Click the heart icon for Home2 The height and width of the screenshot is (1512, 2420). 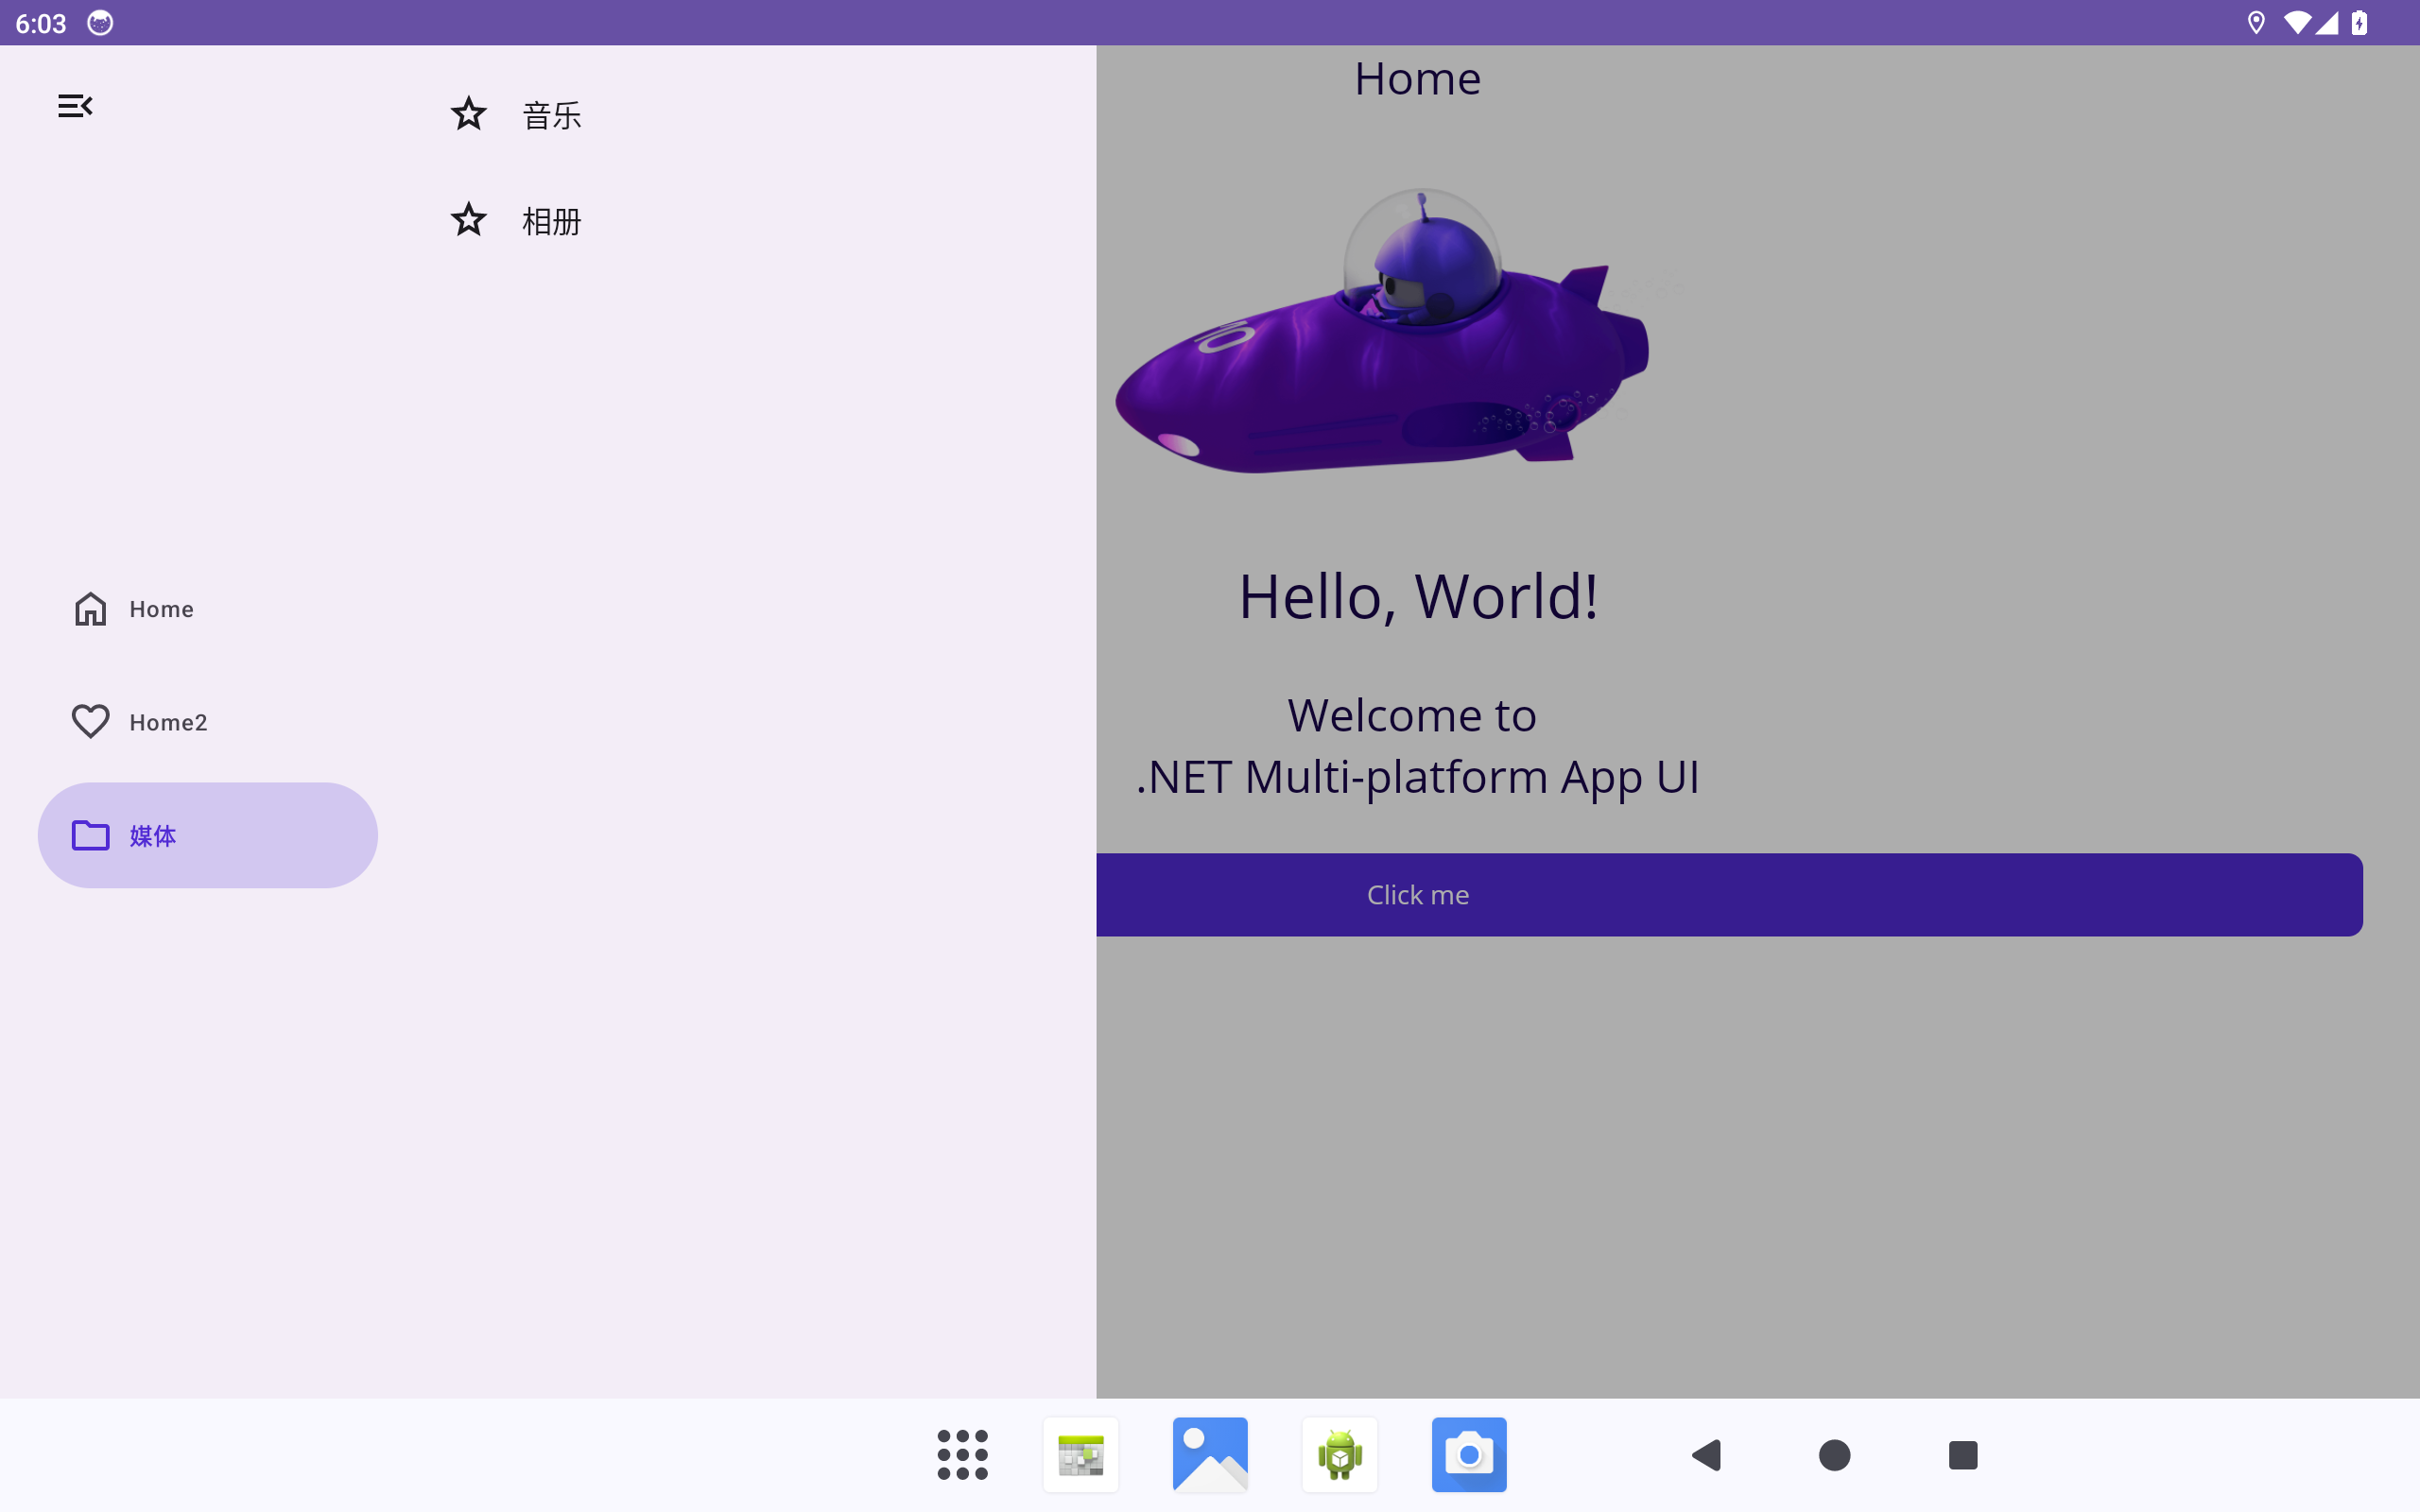[91, 722]
